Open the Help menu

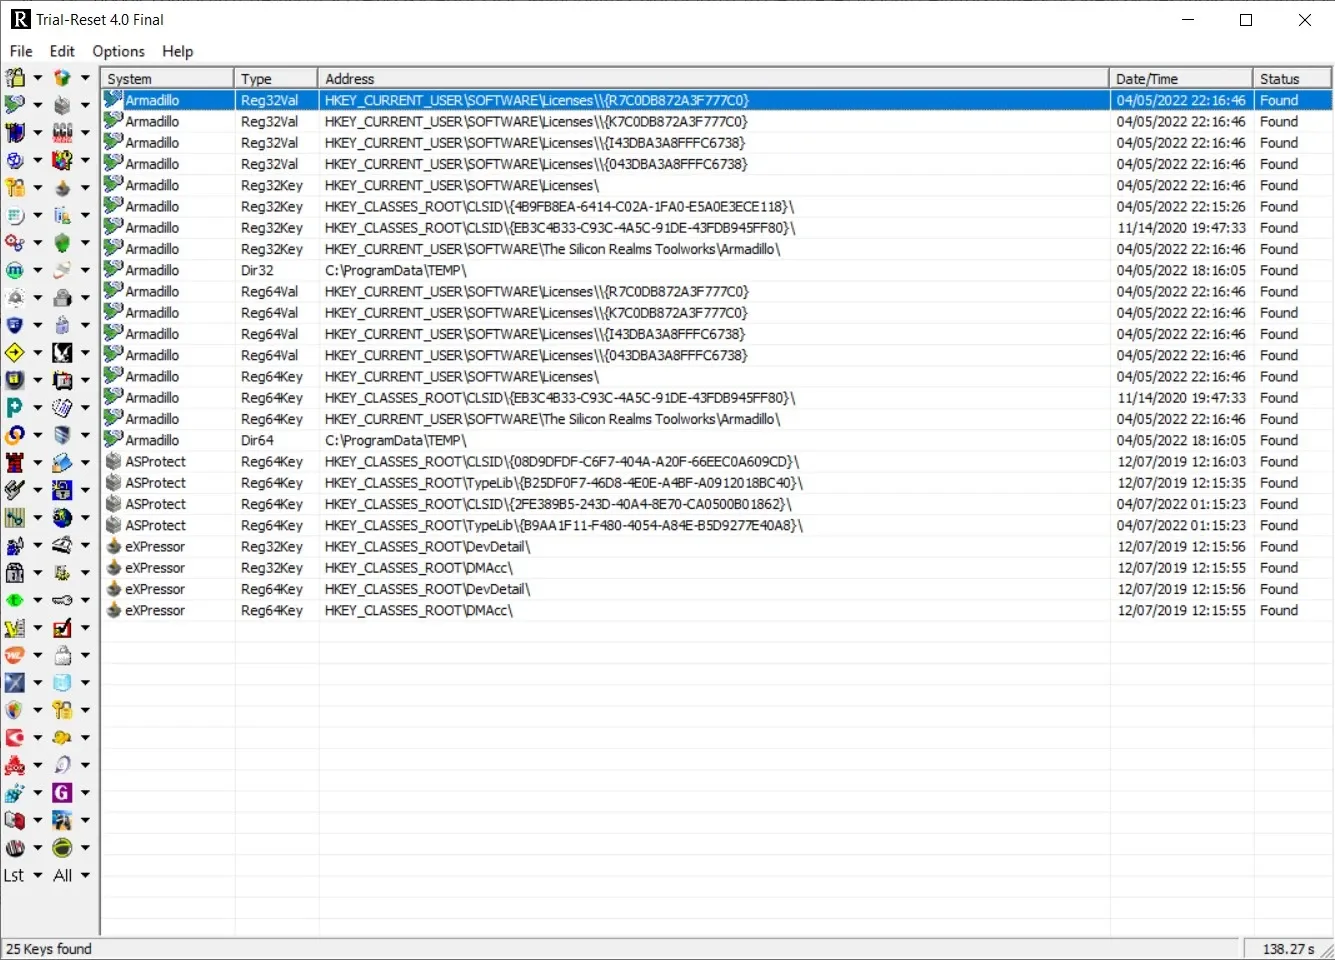point(177,51)
